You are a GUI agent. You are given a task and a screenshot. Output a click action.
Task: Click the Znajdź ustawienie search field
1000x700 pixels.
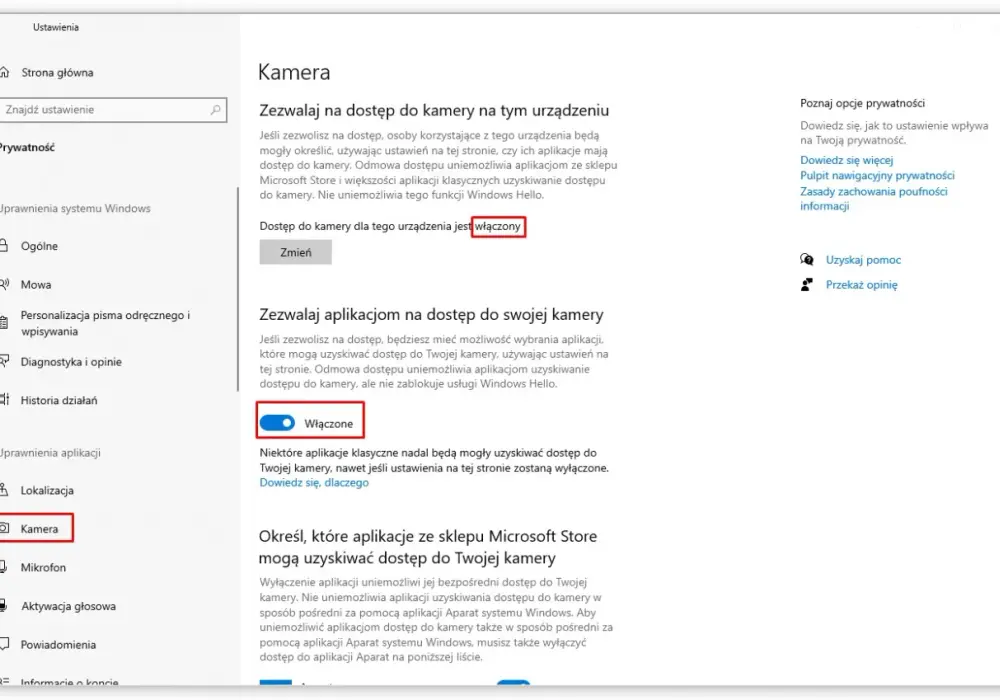pos(113,110)
